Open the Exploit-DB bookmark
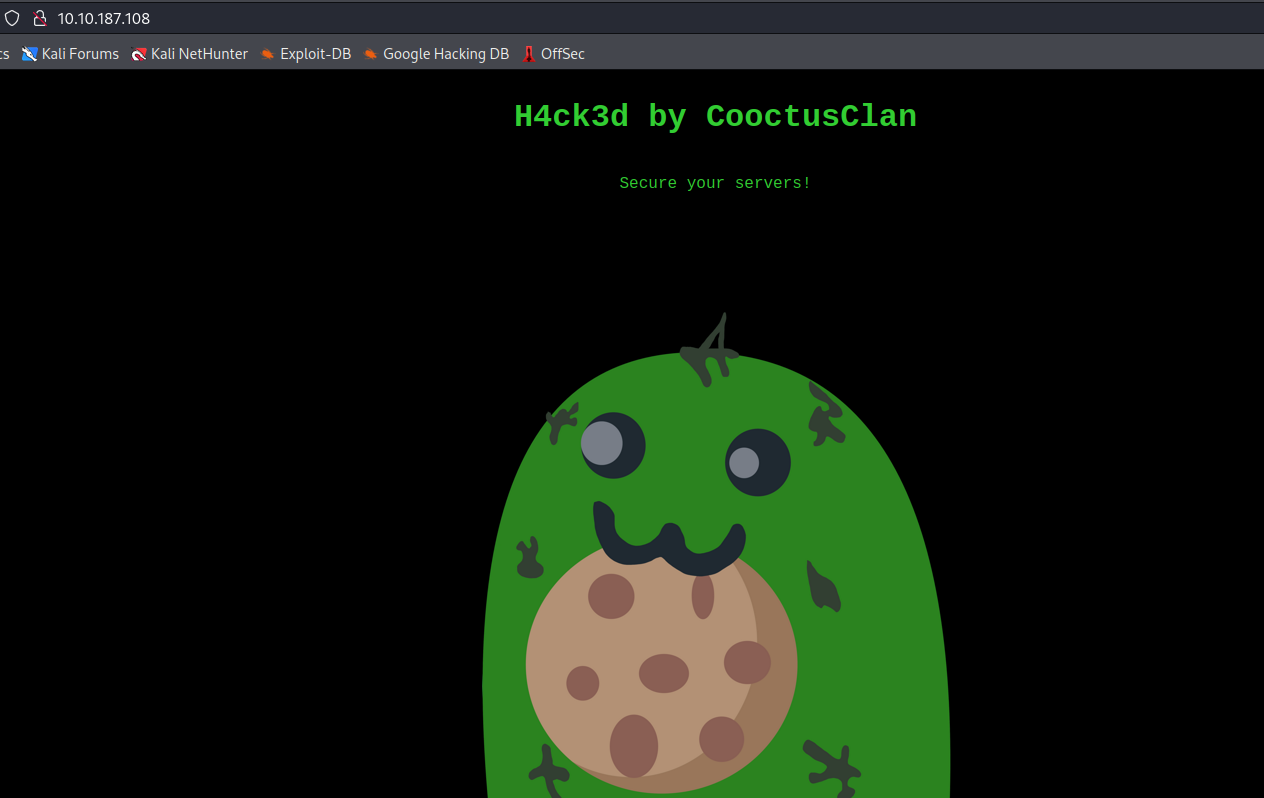The width and height of the screenshot is (1264, 798). (306, 54)
